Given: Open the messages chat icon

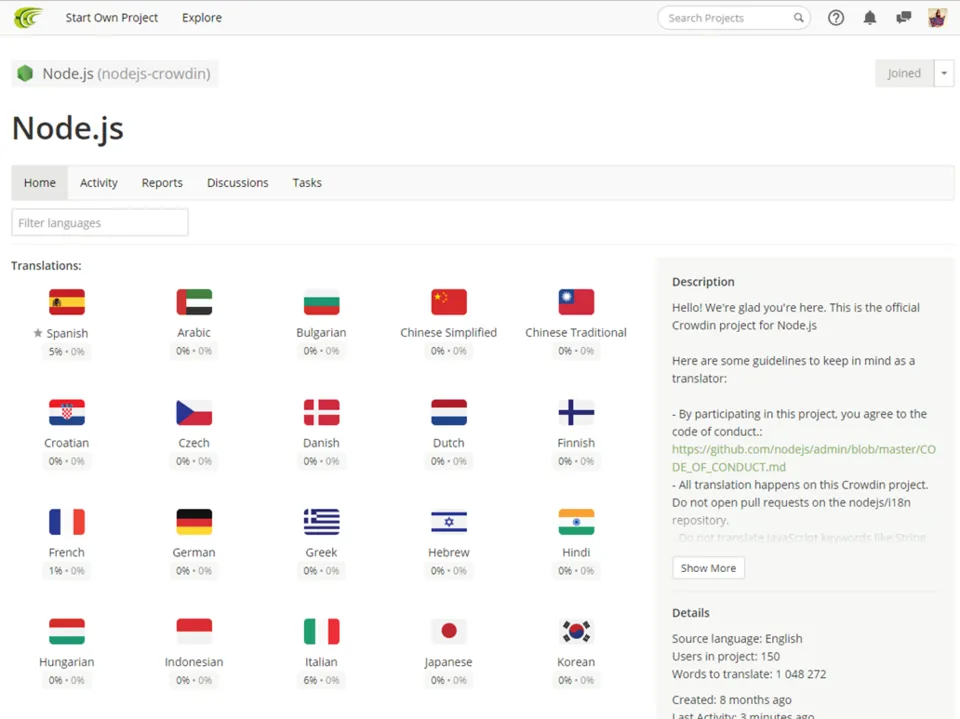Looking at the screenshot, I should point(903,18).
